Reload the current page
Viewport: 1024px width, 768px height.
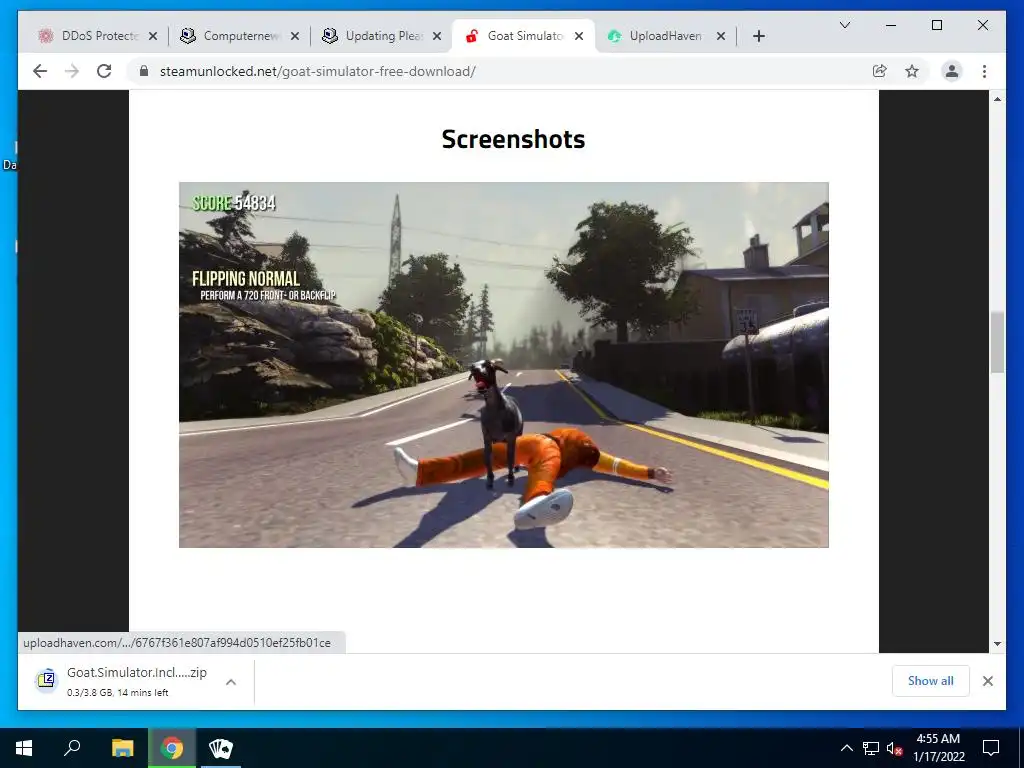pos(104,71)
